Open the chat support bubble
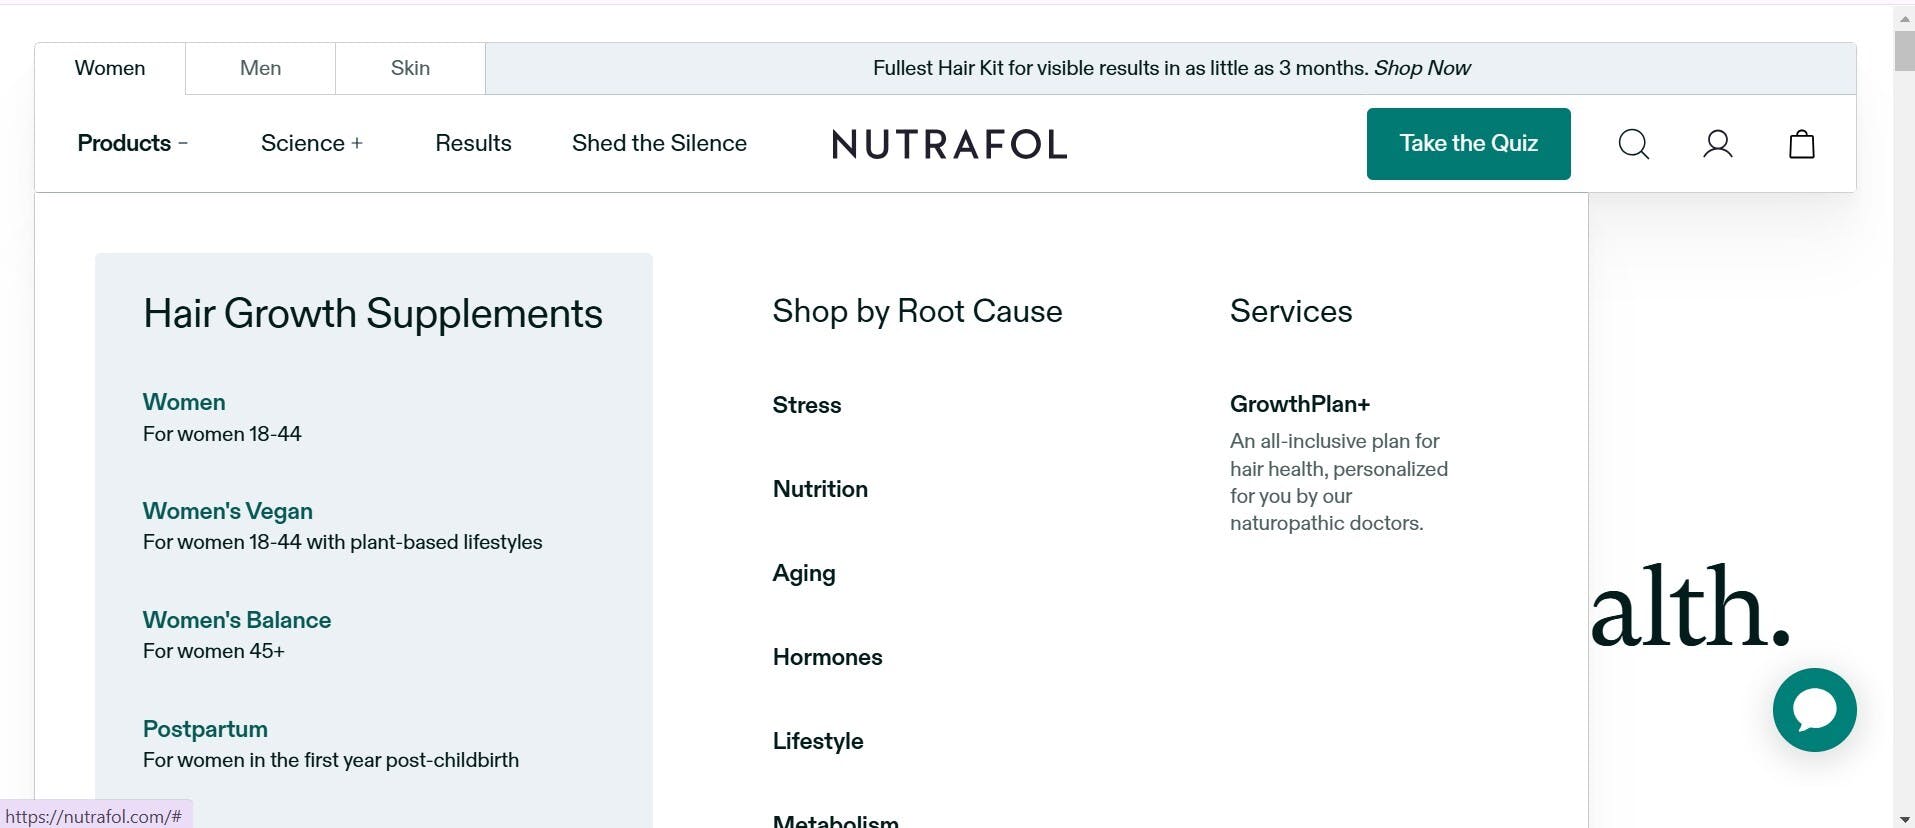The height and width of the screenshot is (828, 1915). [x=1814, y=709]
